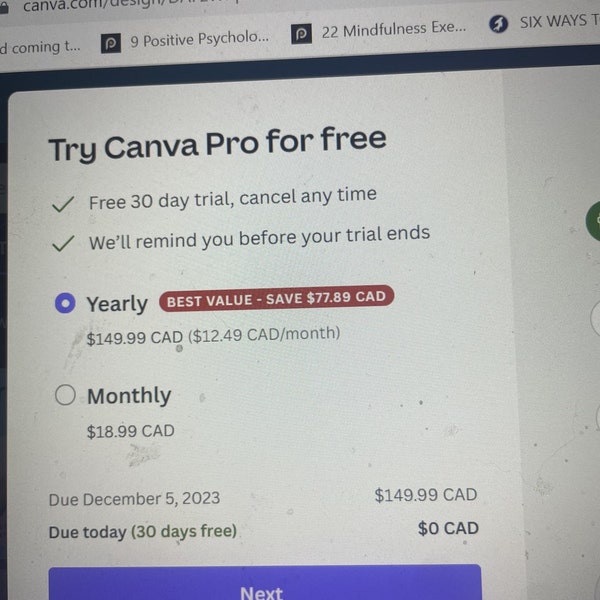Click the green circle at right edge
Image resolution: width=600 pixels, height=600 pixels.
tap(593, 222)
